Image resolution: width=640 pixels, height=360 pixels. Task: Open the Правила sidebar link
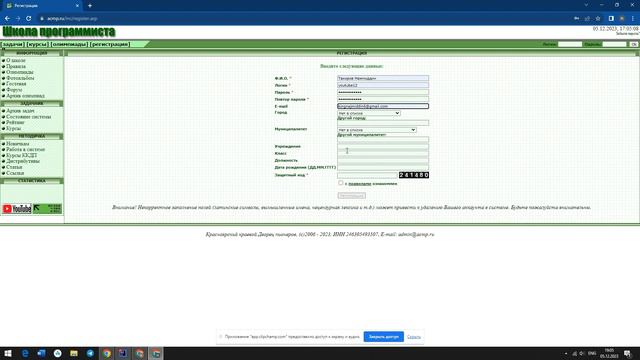coord(16,66)
